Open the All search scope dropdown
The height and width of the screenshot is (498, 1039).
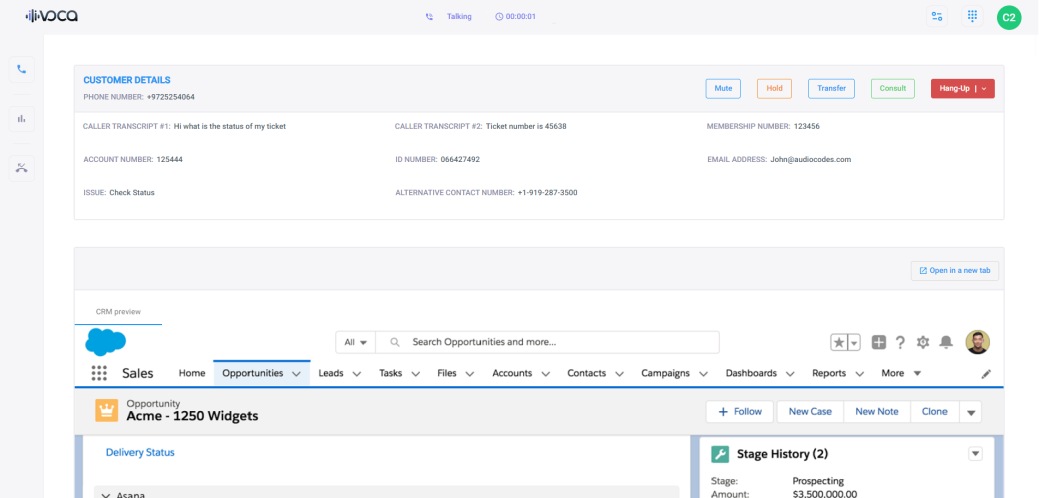pyautogui.click(x=355, y=342)
